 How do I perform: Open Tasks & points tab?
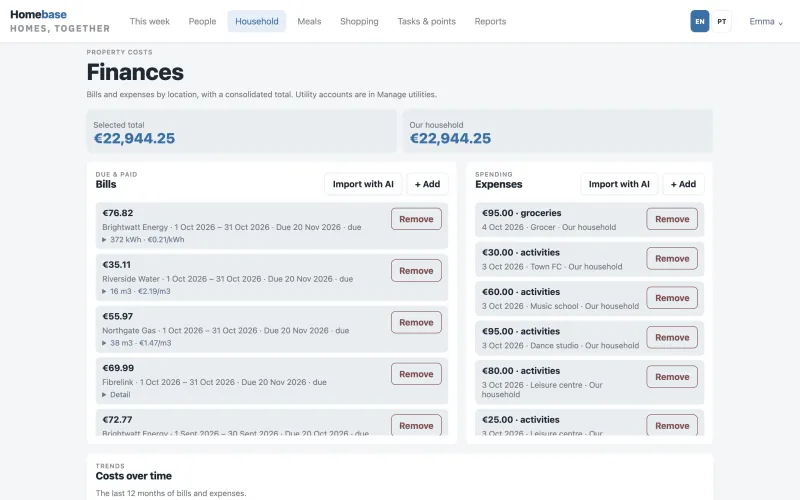[427, 21]
